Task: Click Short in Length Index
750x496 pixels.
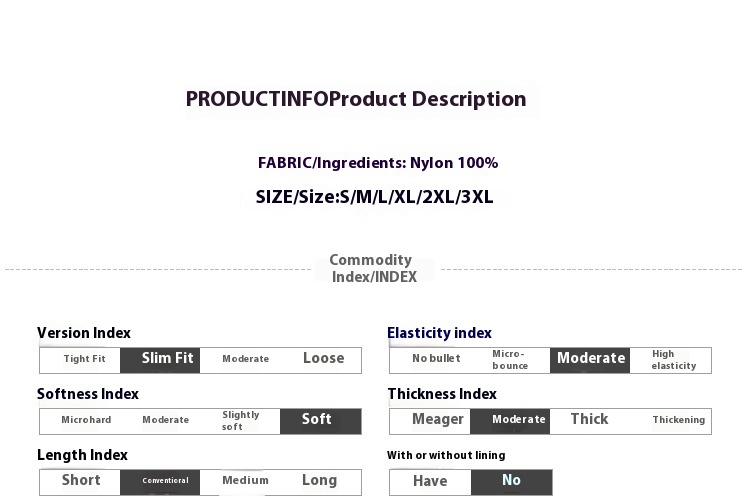Action: pos(81,480)
